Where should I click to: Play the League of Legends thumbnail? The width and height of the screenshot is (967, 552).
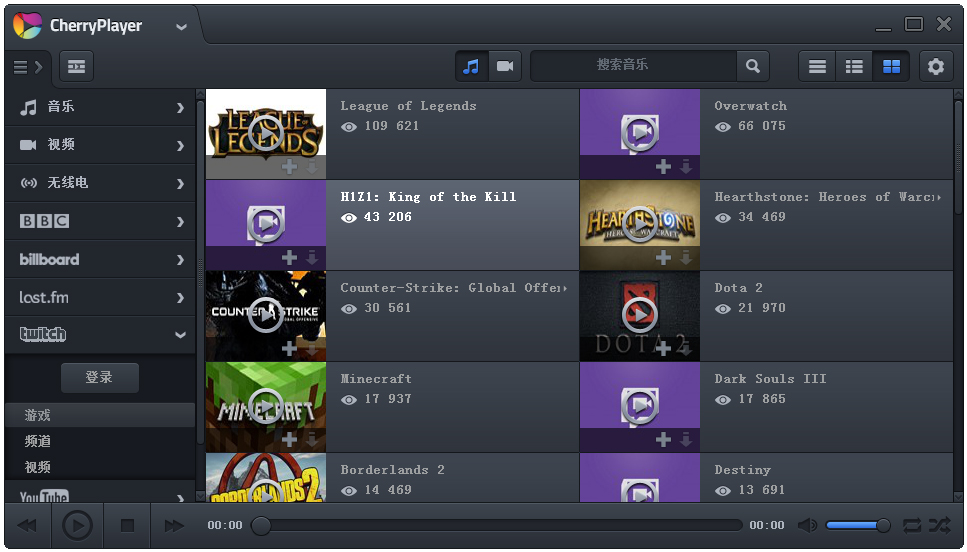pyautogui.click(x=266, y=133)
